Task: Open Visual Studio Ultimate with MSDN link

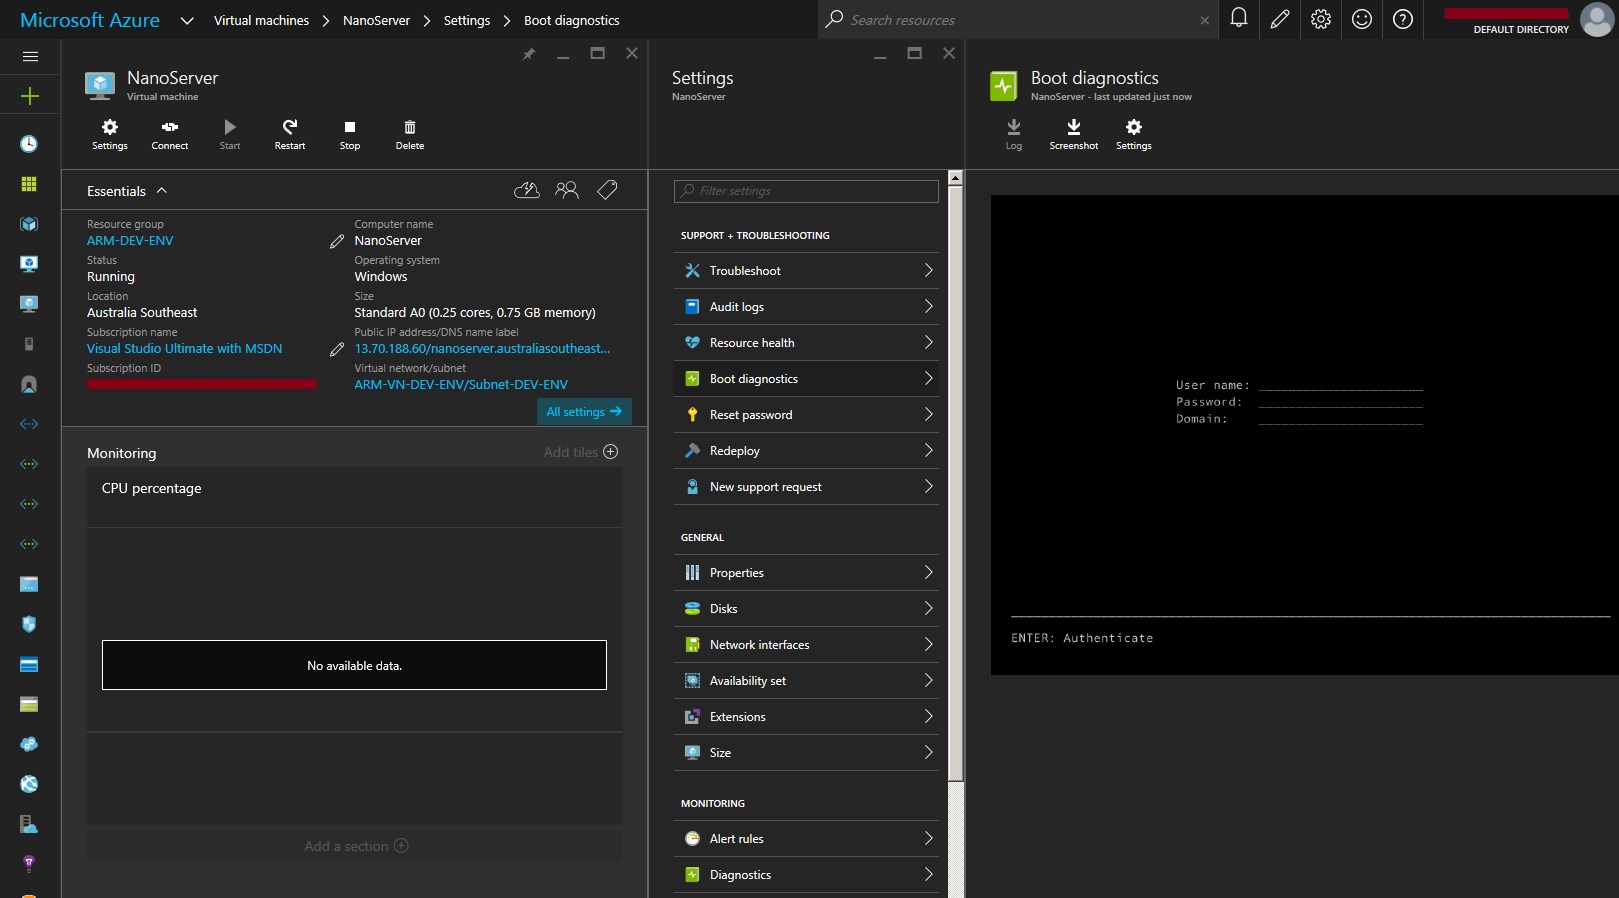Action: [185, 349]
